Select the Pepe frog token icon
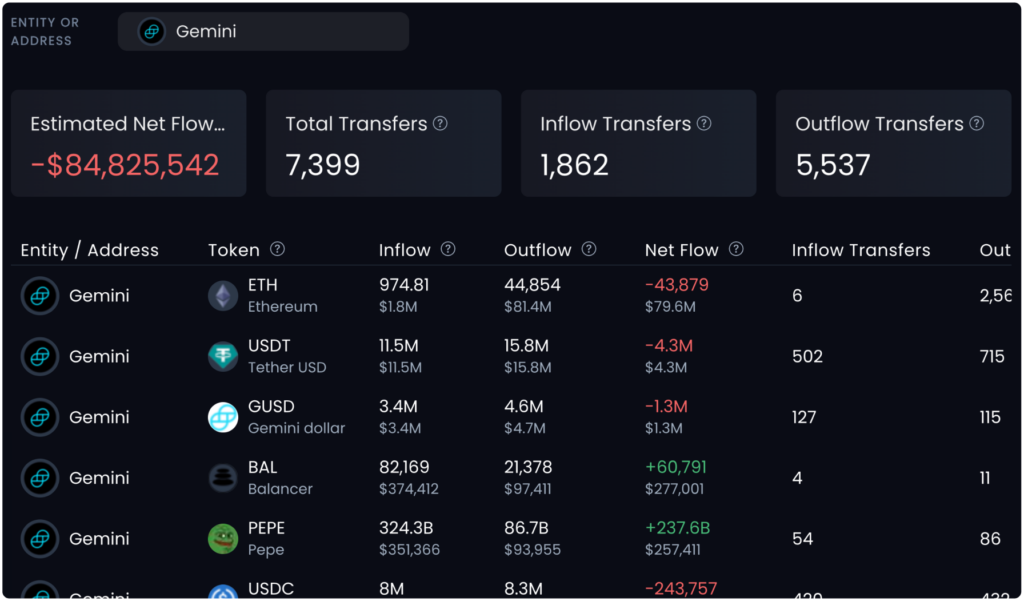 (x=223, y=539)
